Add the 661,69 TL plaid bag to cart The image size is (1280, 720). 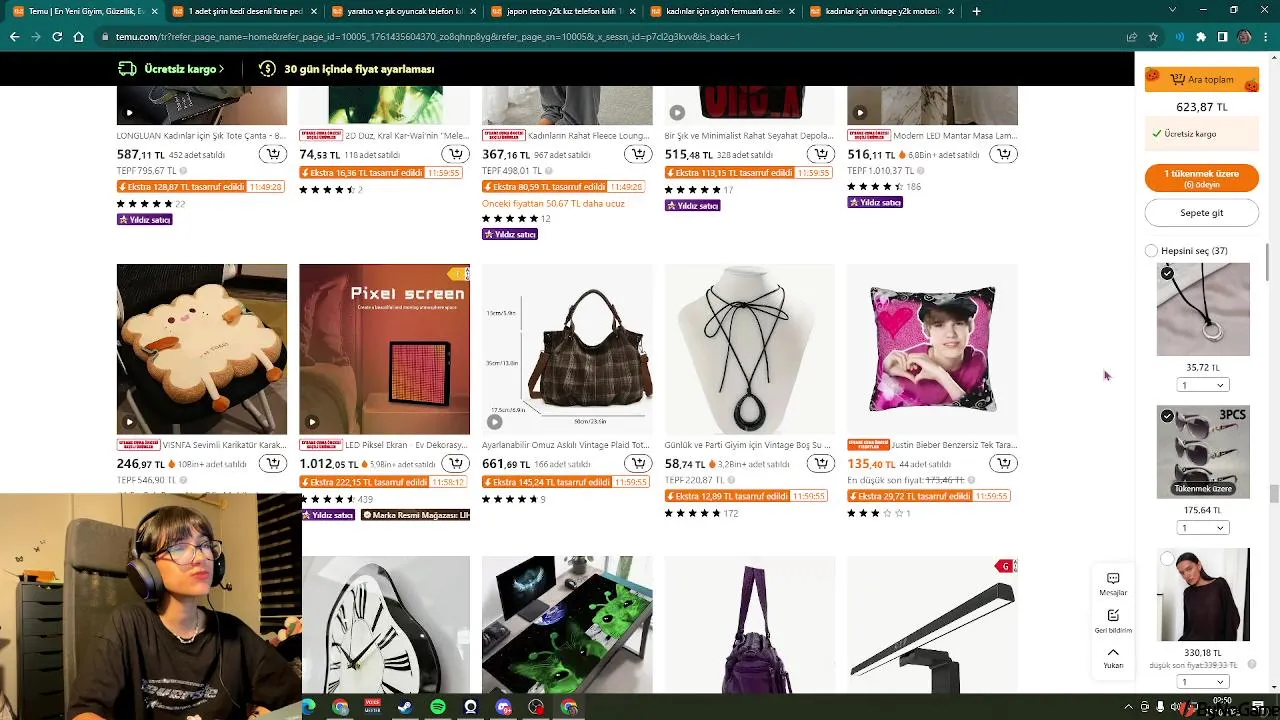click(637, 463)
